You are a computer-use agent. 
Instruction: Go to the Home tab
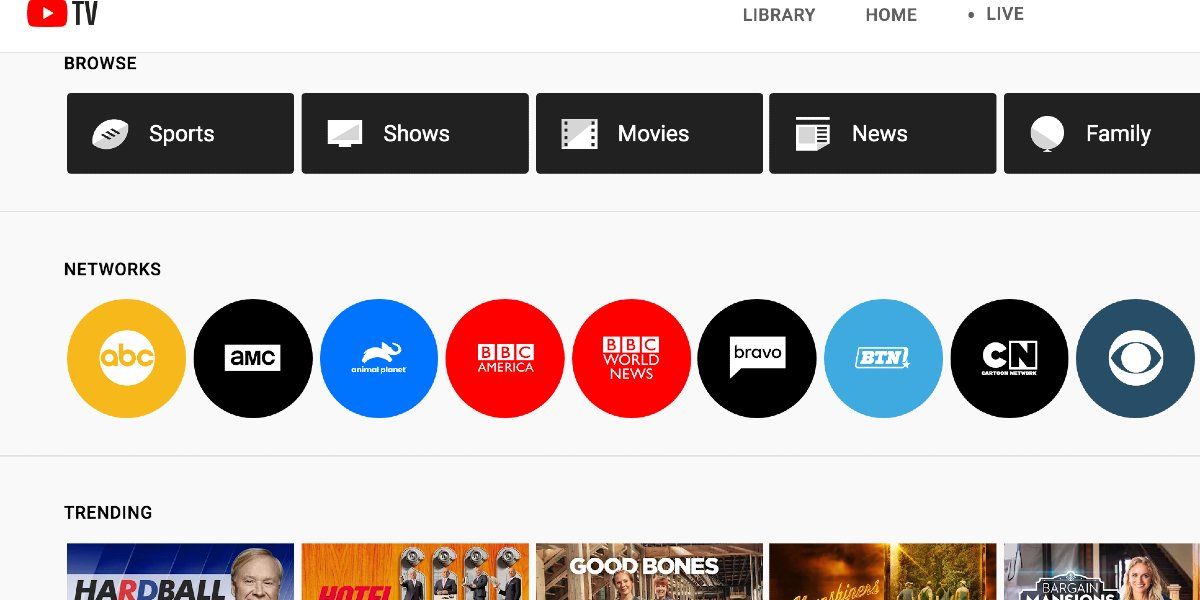tap(890, 14)
